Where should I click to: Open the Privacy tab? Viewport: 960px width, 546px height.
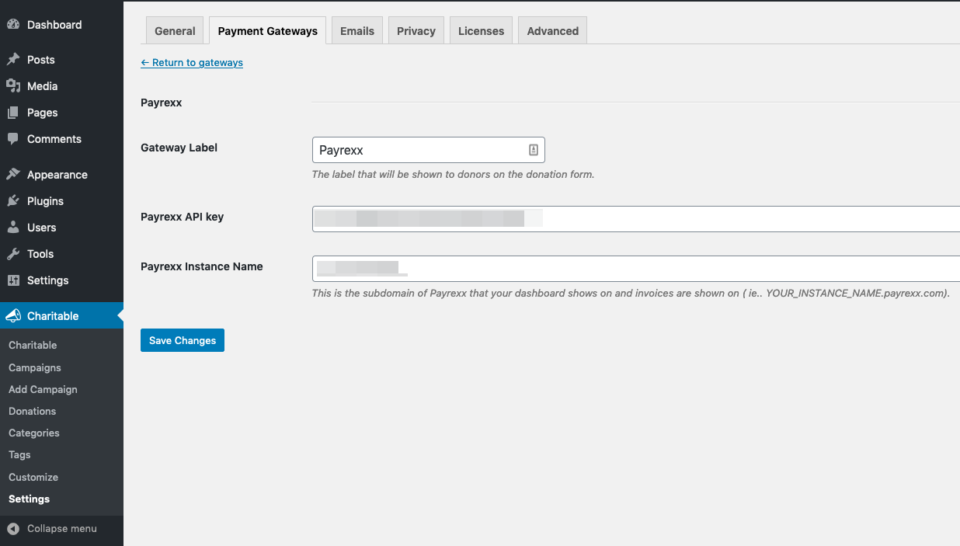click(x=416, y=31)
